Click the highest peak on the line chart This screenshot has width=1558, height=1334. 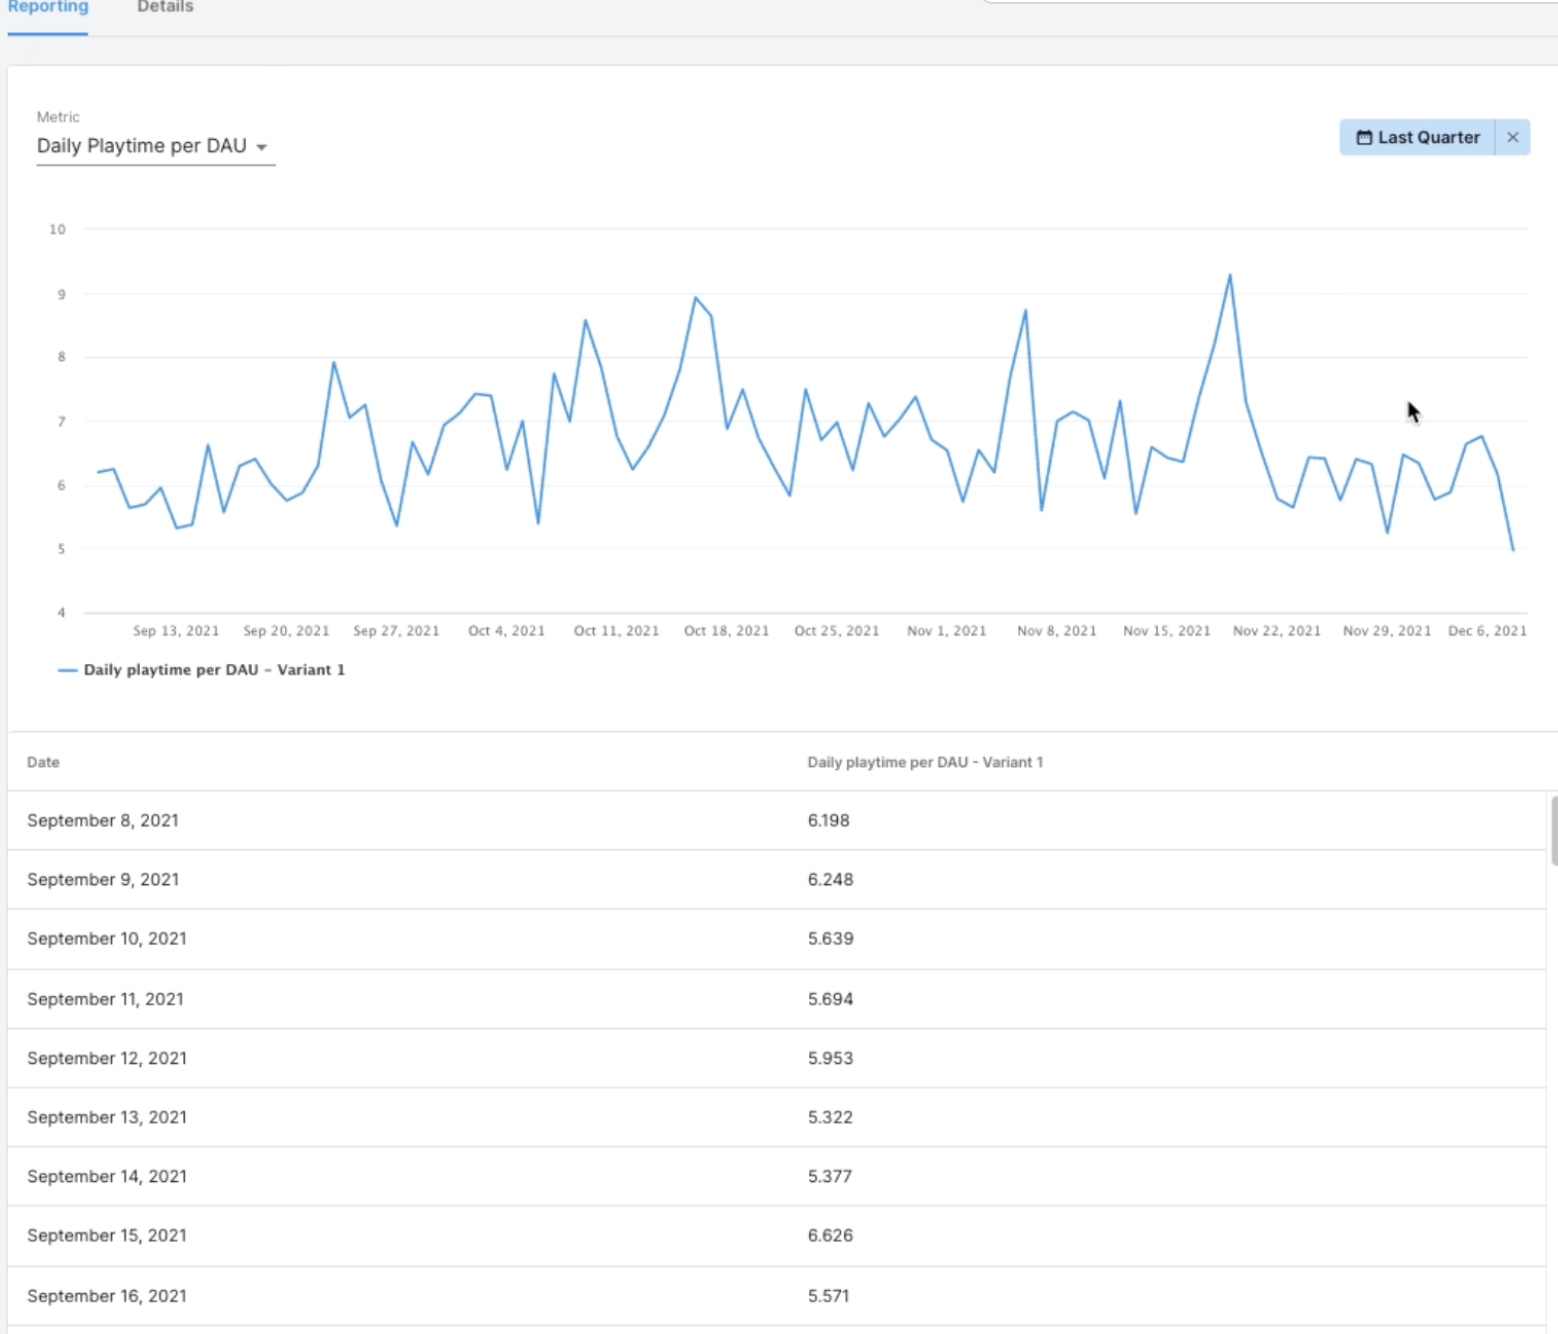point(1230,275)
